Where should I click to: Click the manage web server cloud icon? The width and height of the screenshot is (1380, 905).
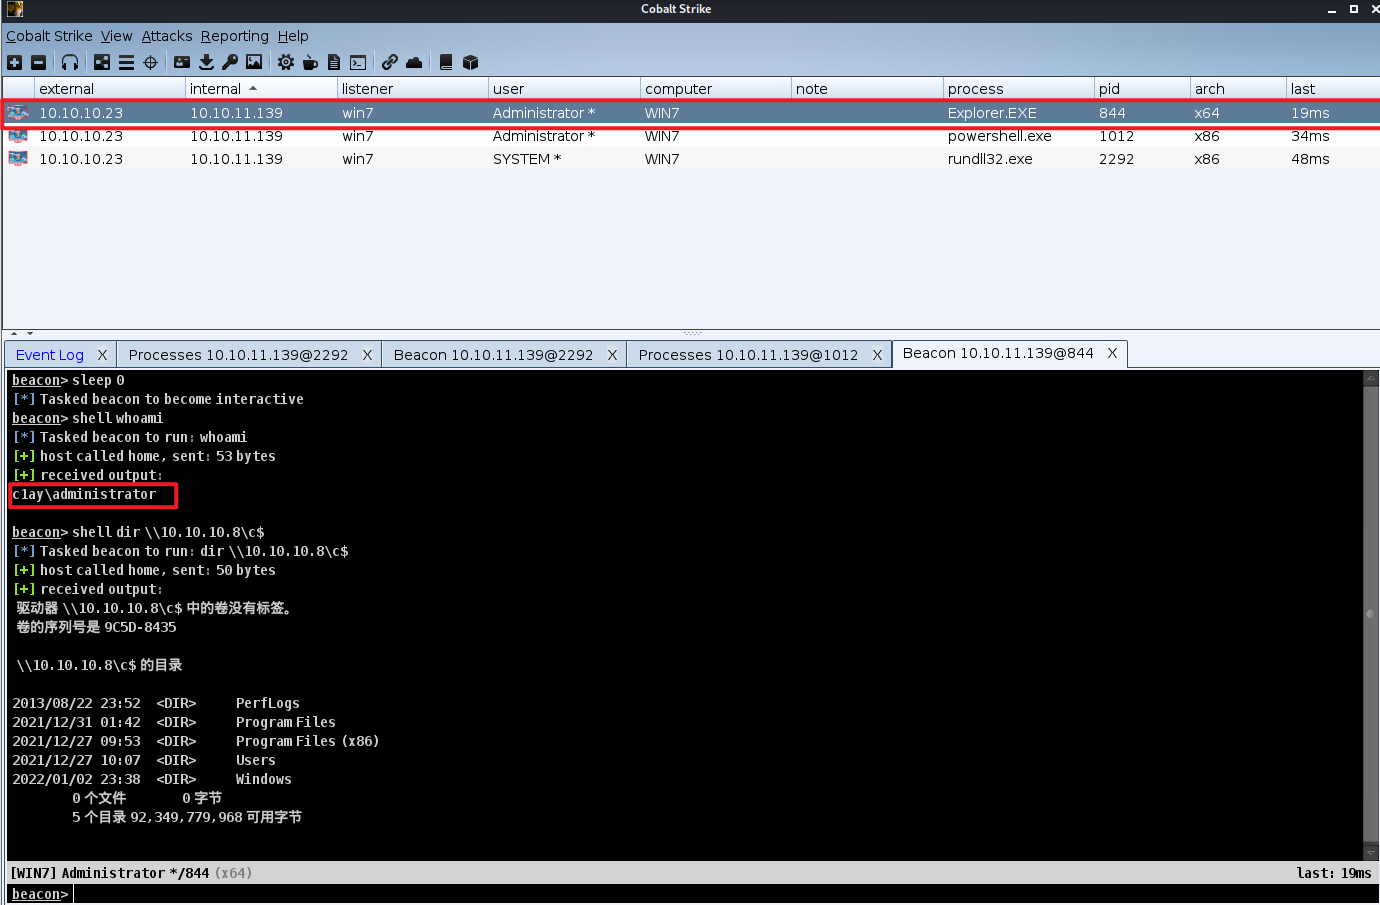(414, 62)
